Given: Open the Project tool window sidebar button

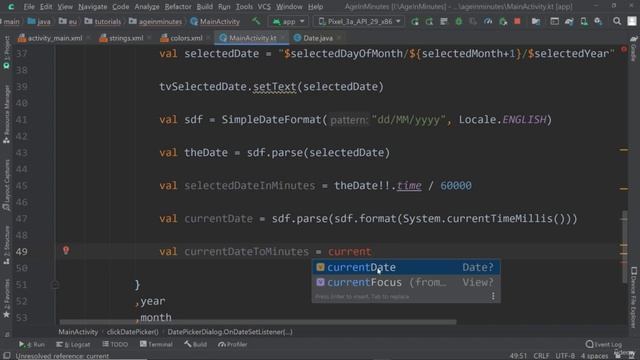Looking at the screenshot, I should point(7,52).
